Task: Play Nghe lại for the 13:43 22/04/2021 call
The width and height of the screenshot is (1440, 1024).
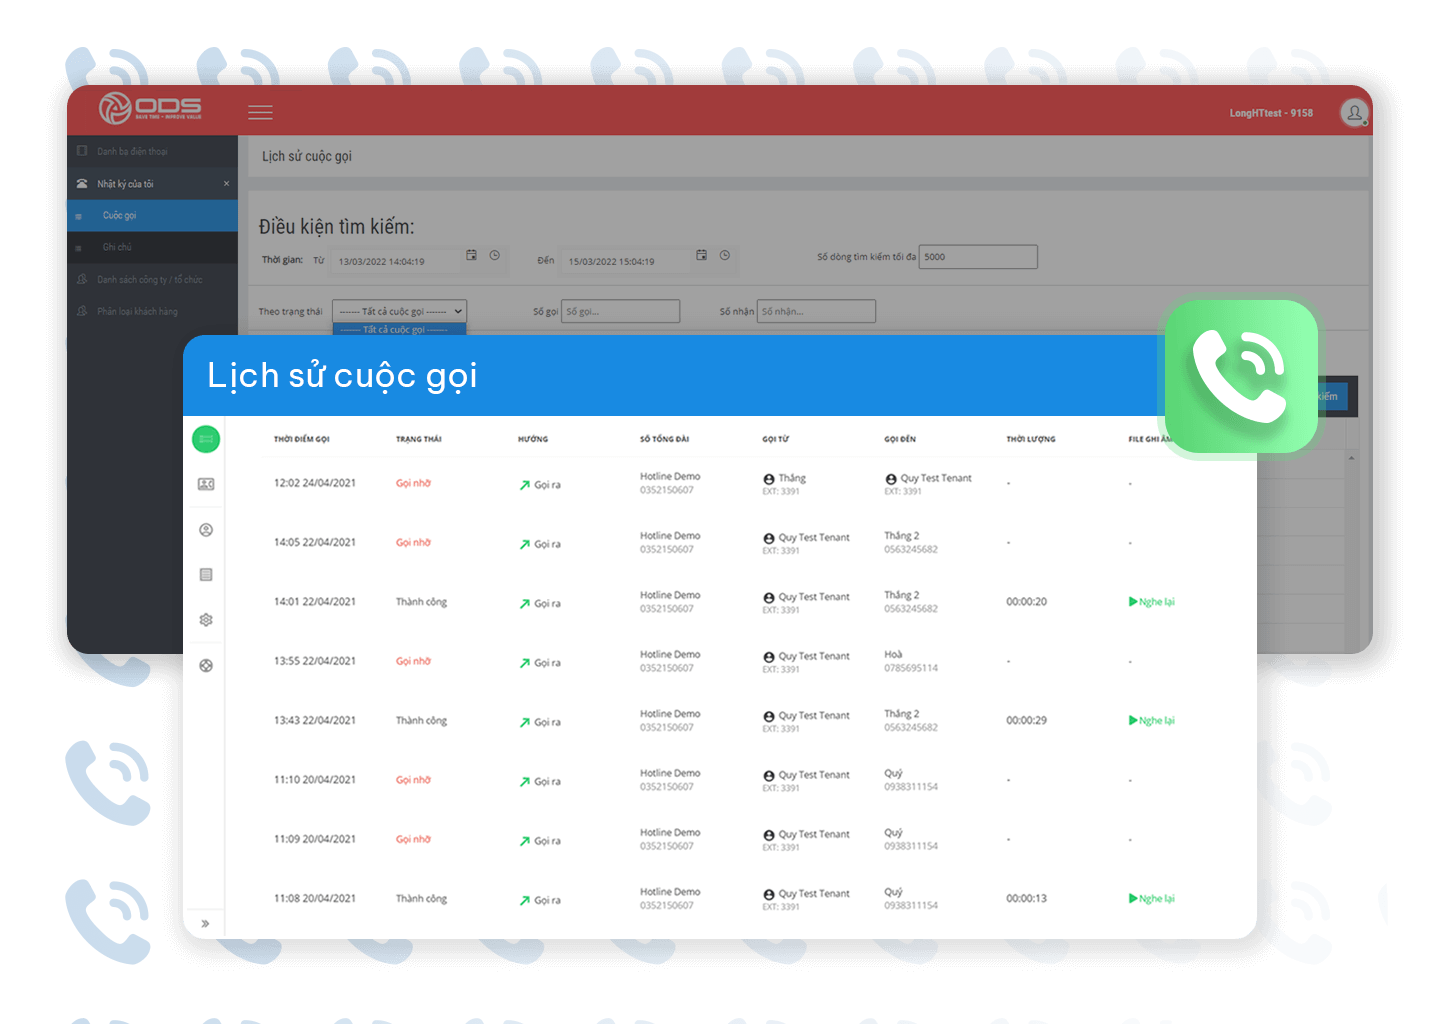Action: [x=1152, y=720]
